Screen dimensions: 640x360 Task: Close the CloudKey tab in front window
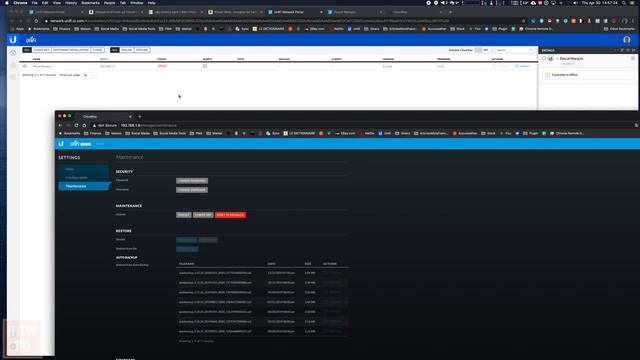coord(130,117)
